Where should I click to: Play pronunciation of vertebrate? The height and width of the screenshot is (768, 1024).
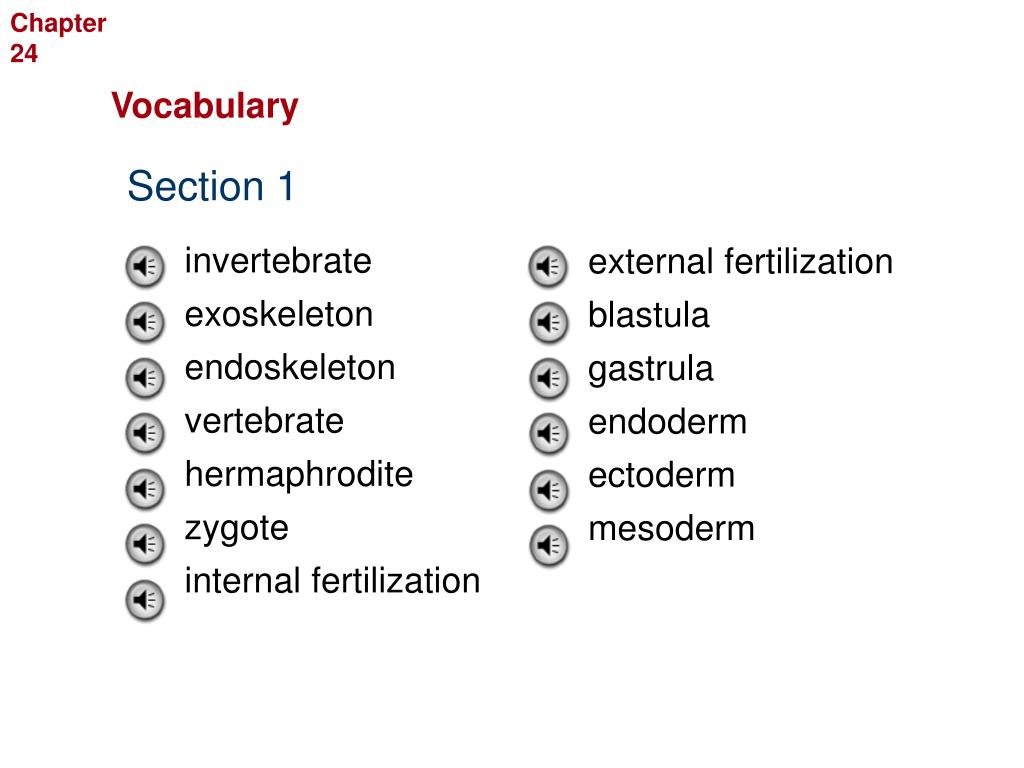(x=144, y=433)
